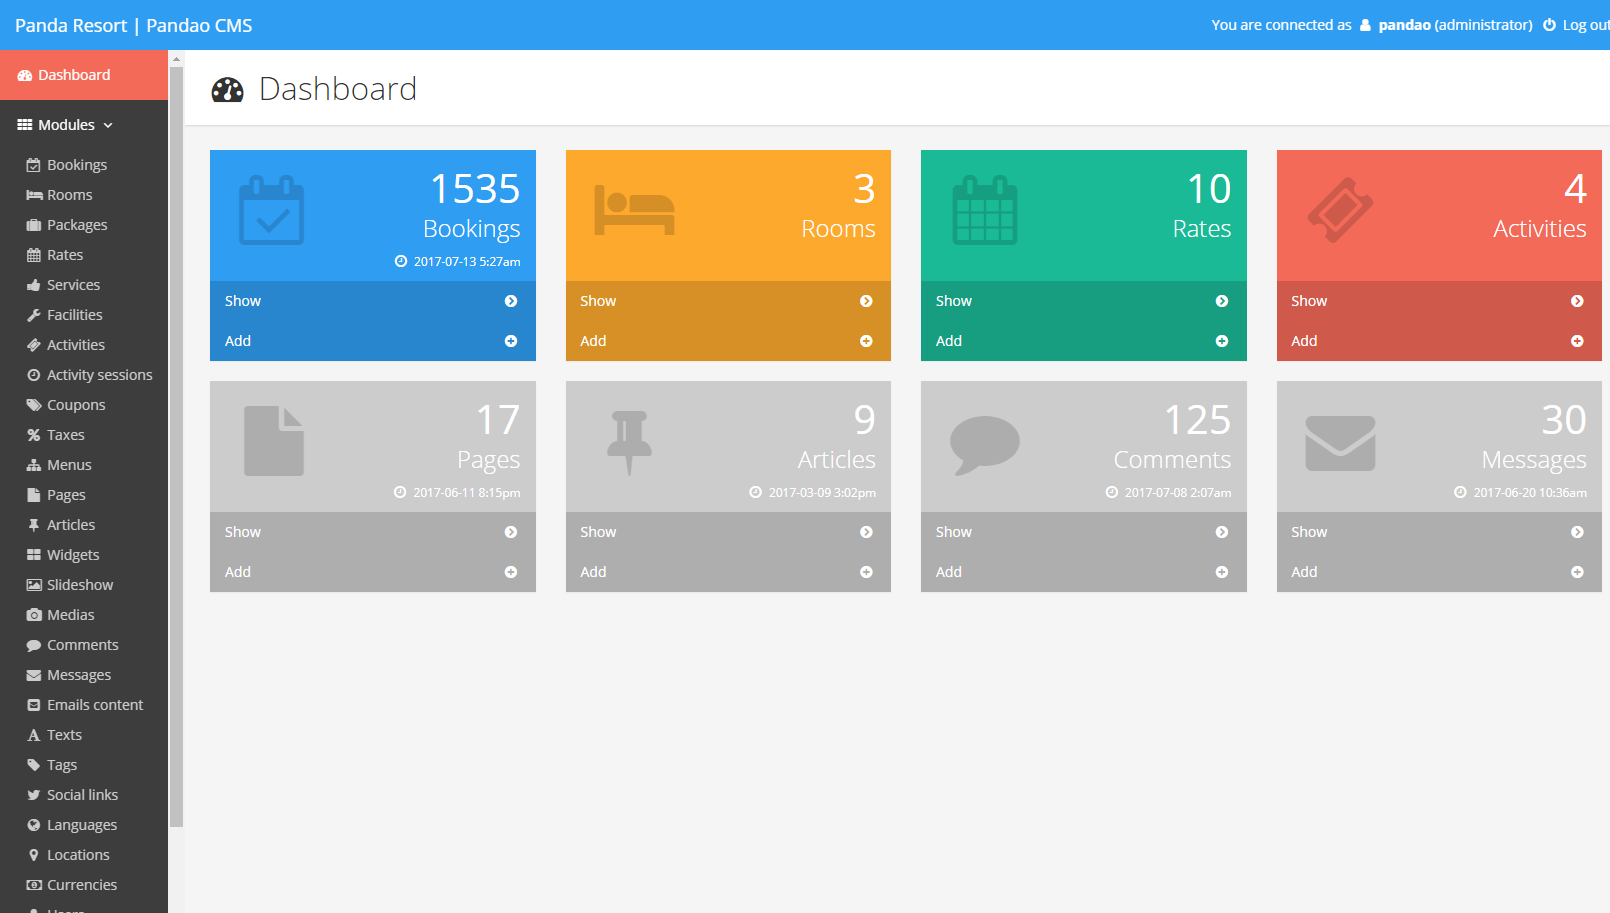Click the pushpin icon on Articles tile

pyautogui.click(x=629, y=442)
